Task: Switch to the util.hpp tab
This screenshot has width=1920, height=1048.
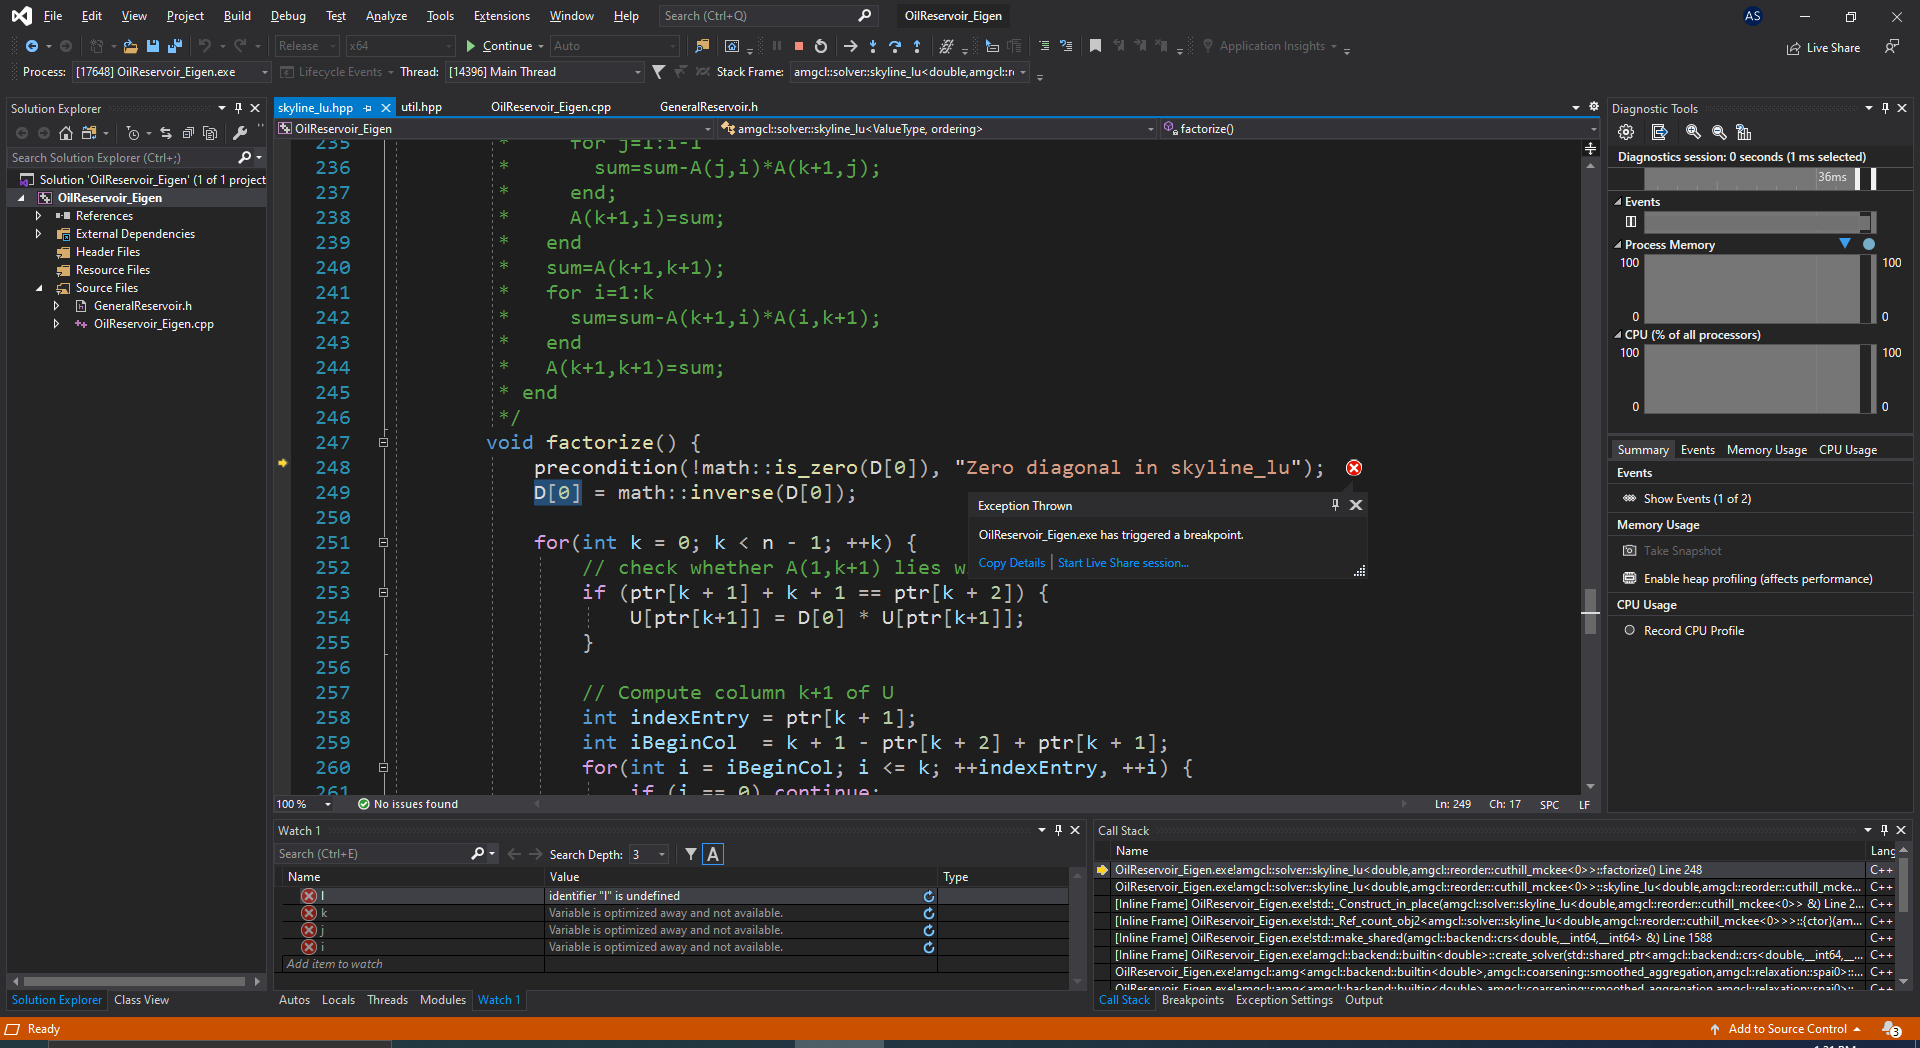Action: pyautogui.click(x=421, y=107)
